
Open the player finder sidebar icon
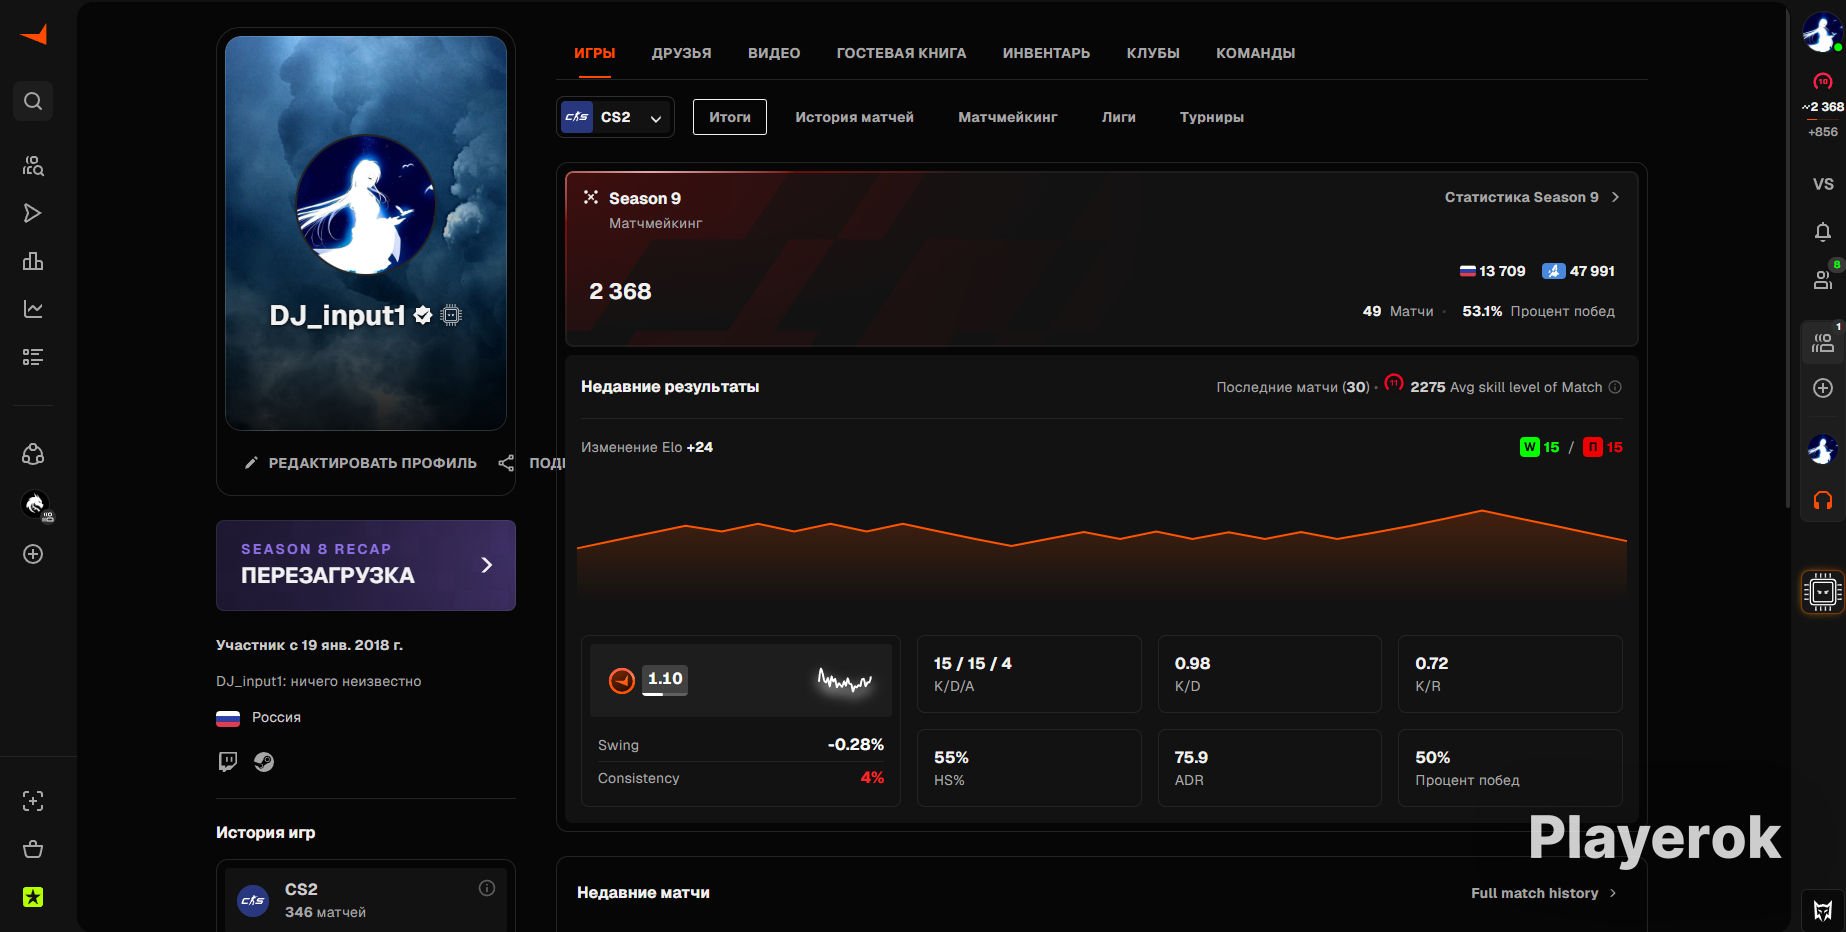point(33,165)
